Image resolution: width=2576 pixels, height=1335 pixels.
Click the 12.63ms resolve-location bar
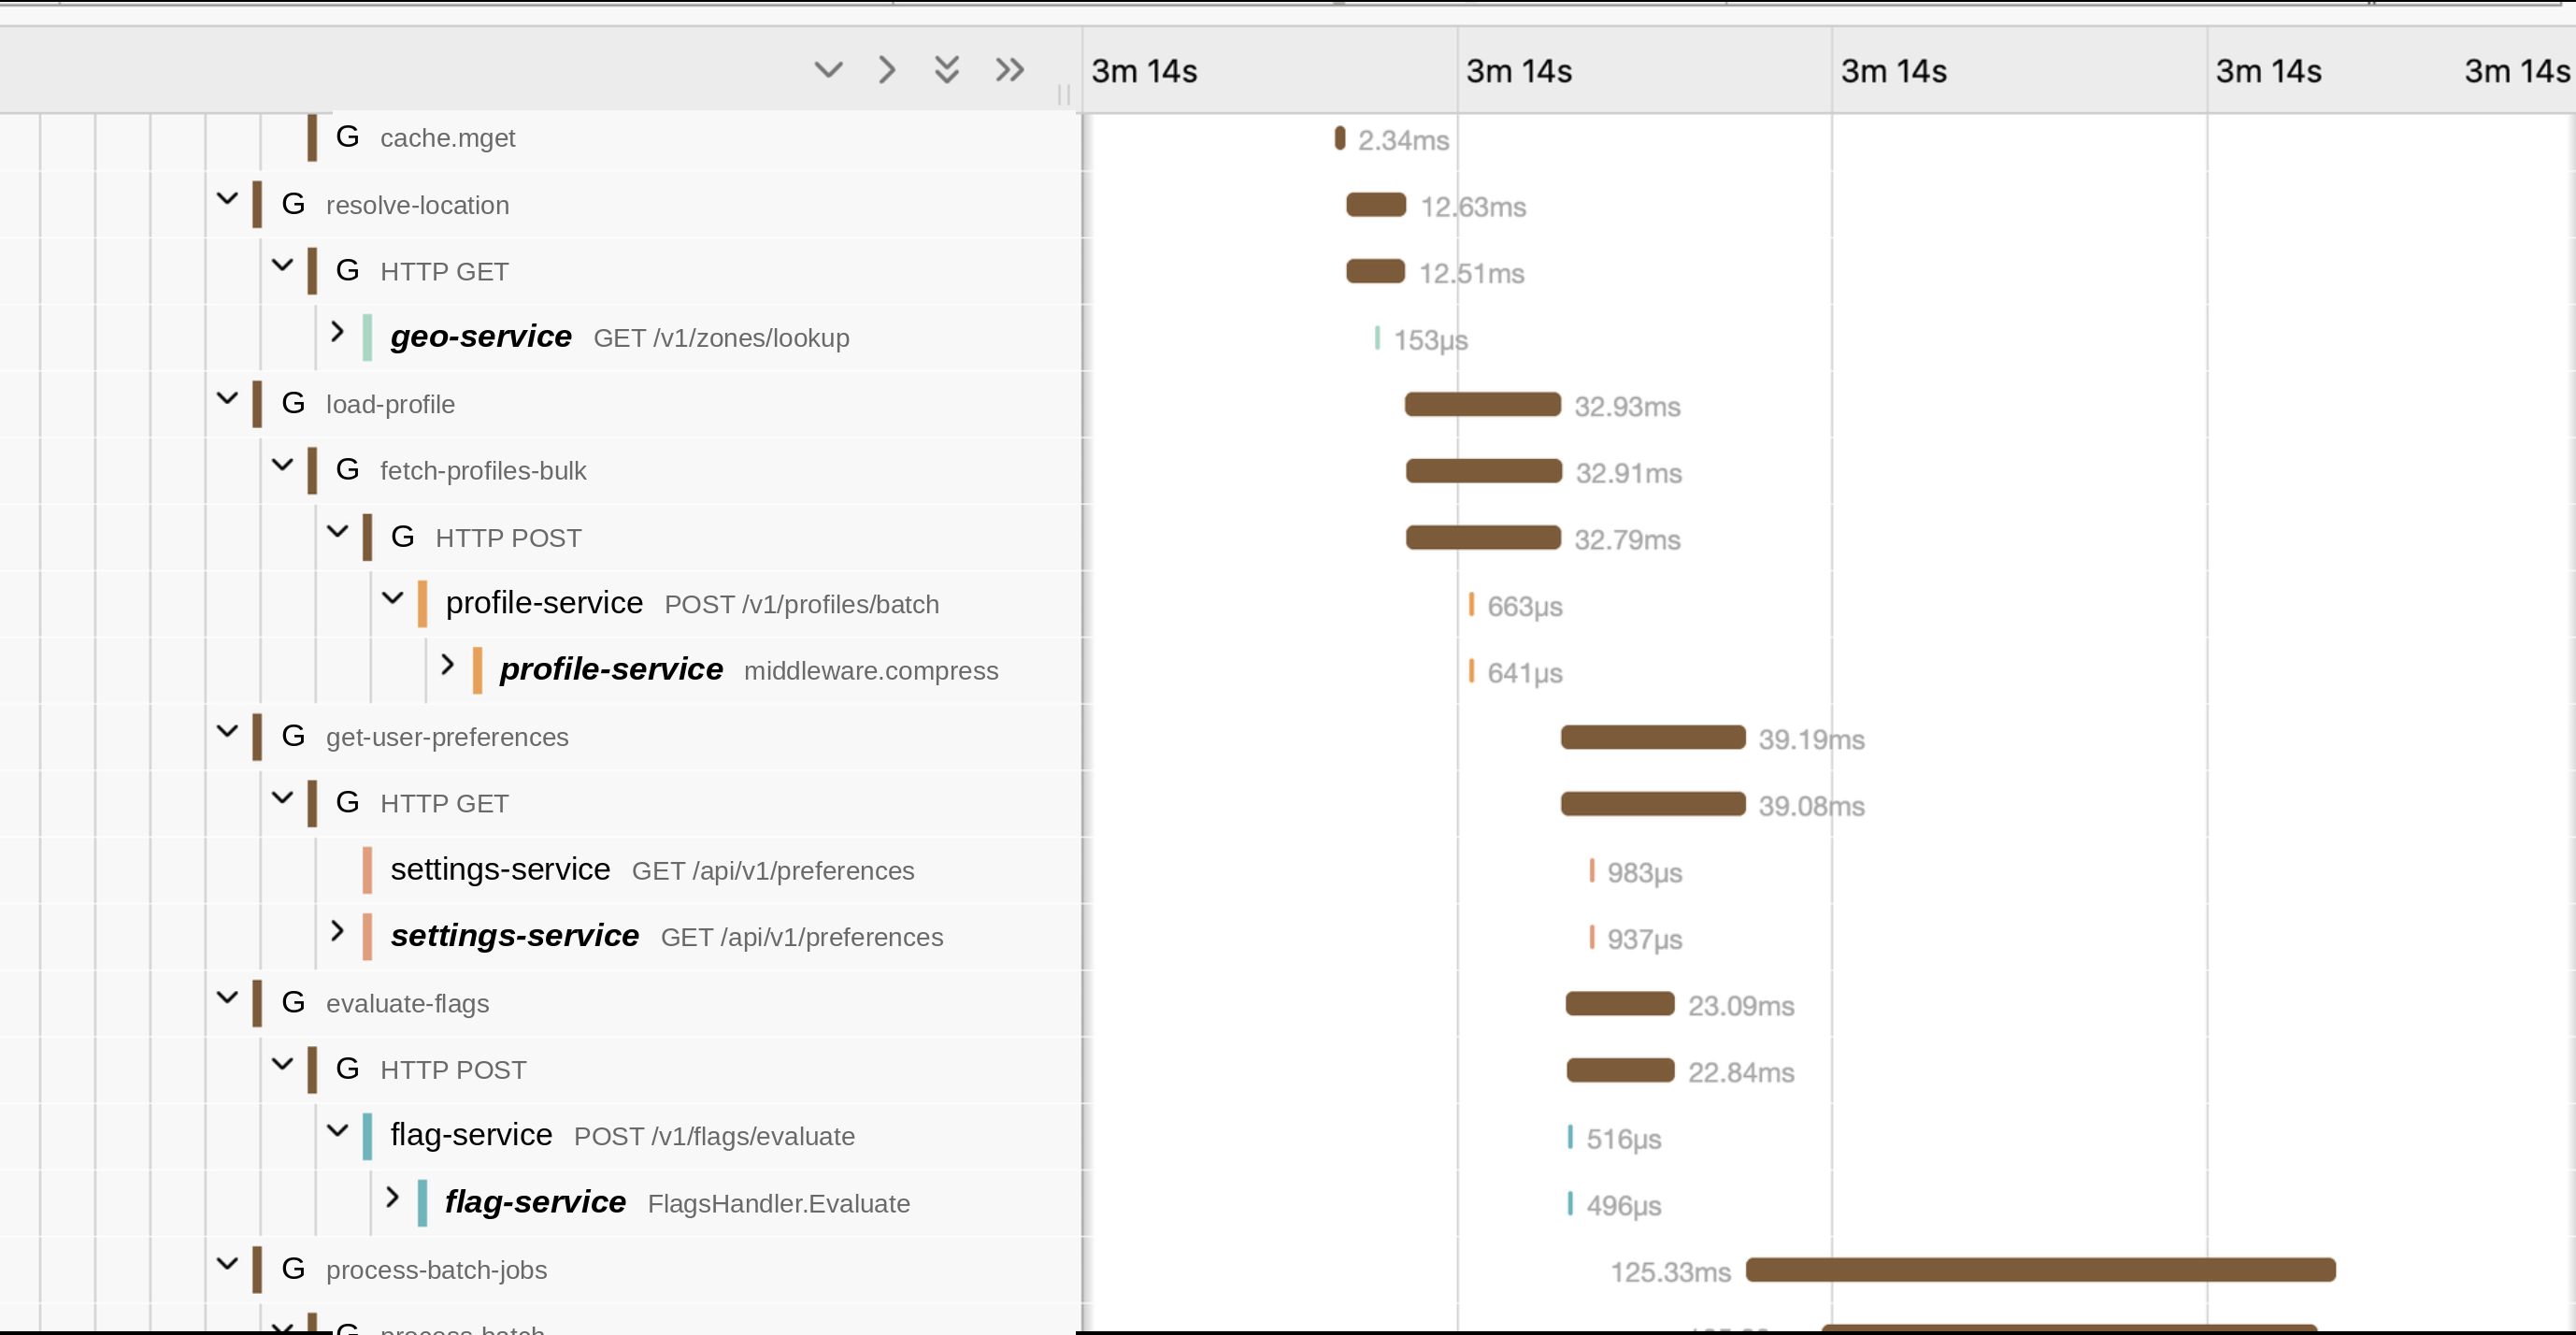point(1376,205)
